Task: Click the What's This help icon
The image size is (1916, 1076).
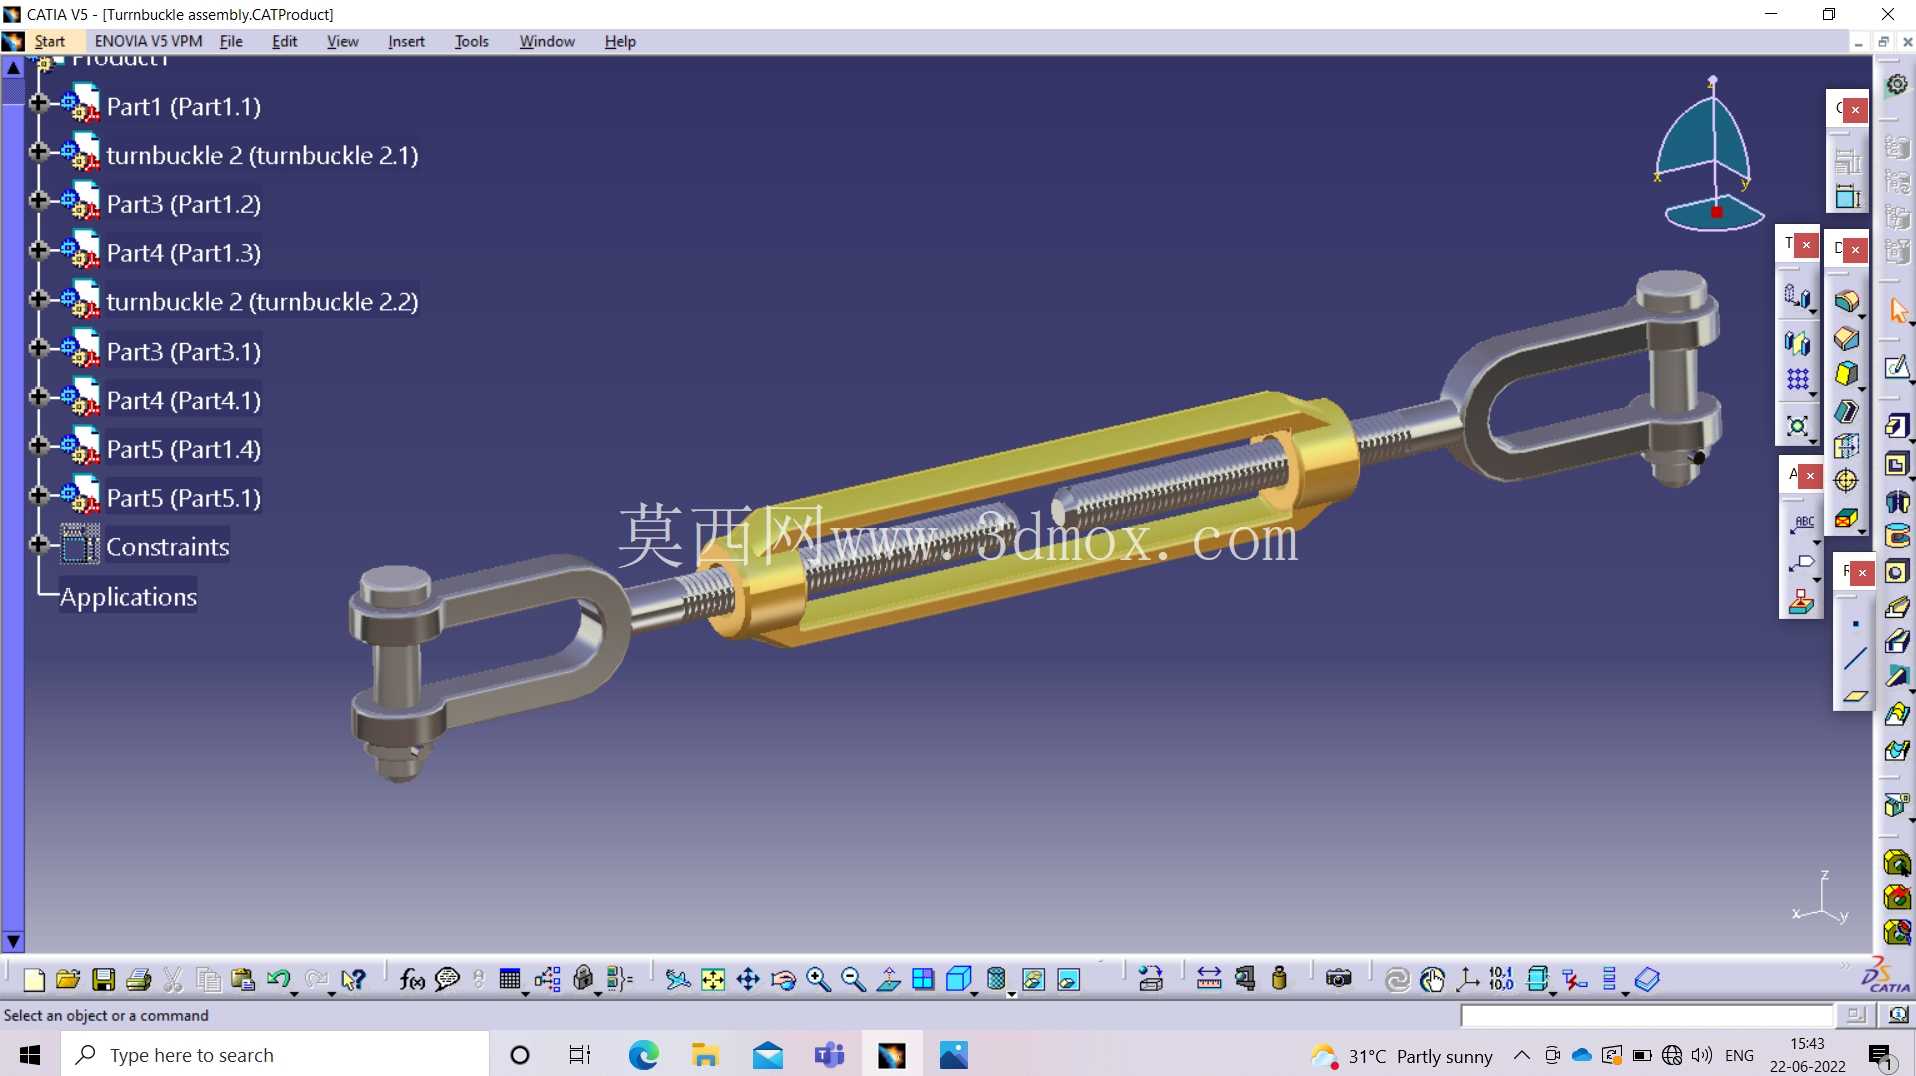Action: pyautogui.click(x=353, y=979)
